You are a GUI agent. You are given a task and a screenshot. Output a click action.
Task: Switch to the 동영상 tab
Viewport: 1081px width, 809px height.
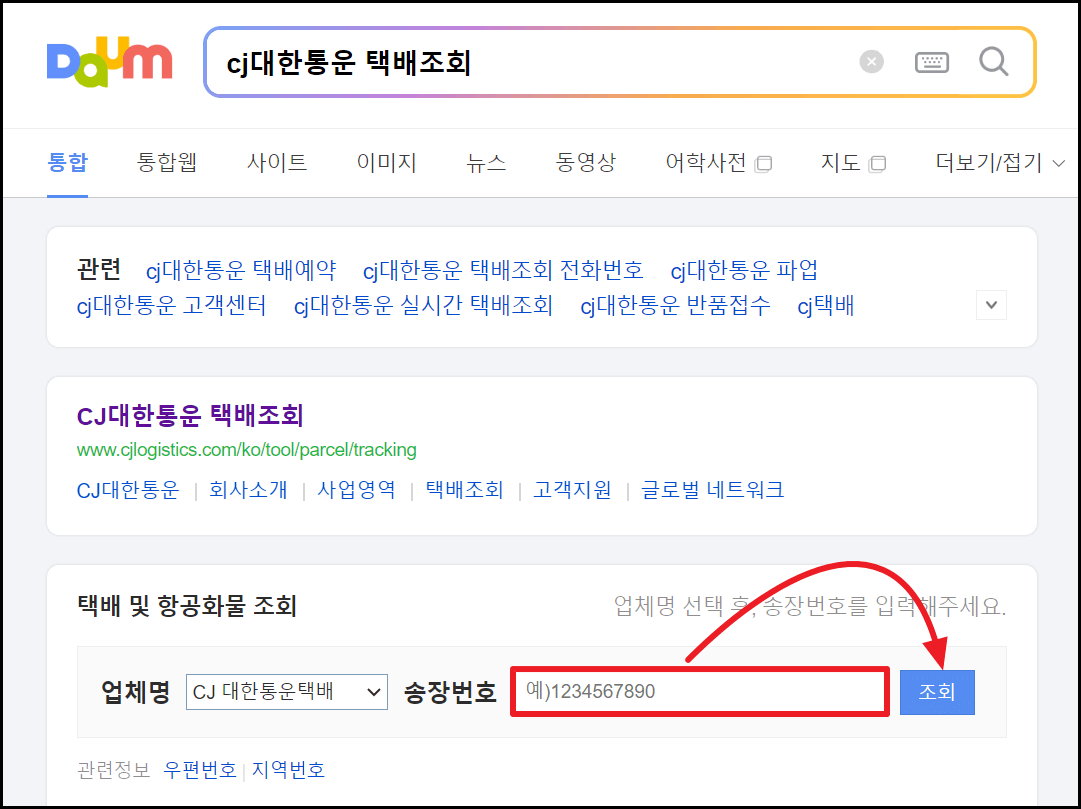click(x=585, y=163)
